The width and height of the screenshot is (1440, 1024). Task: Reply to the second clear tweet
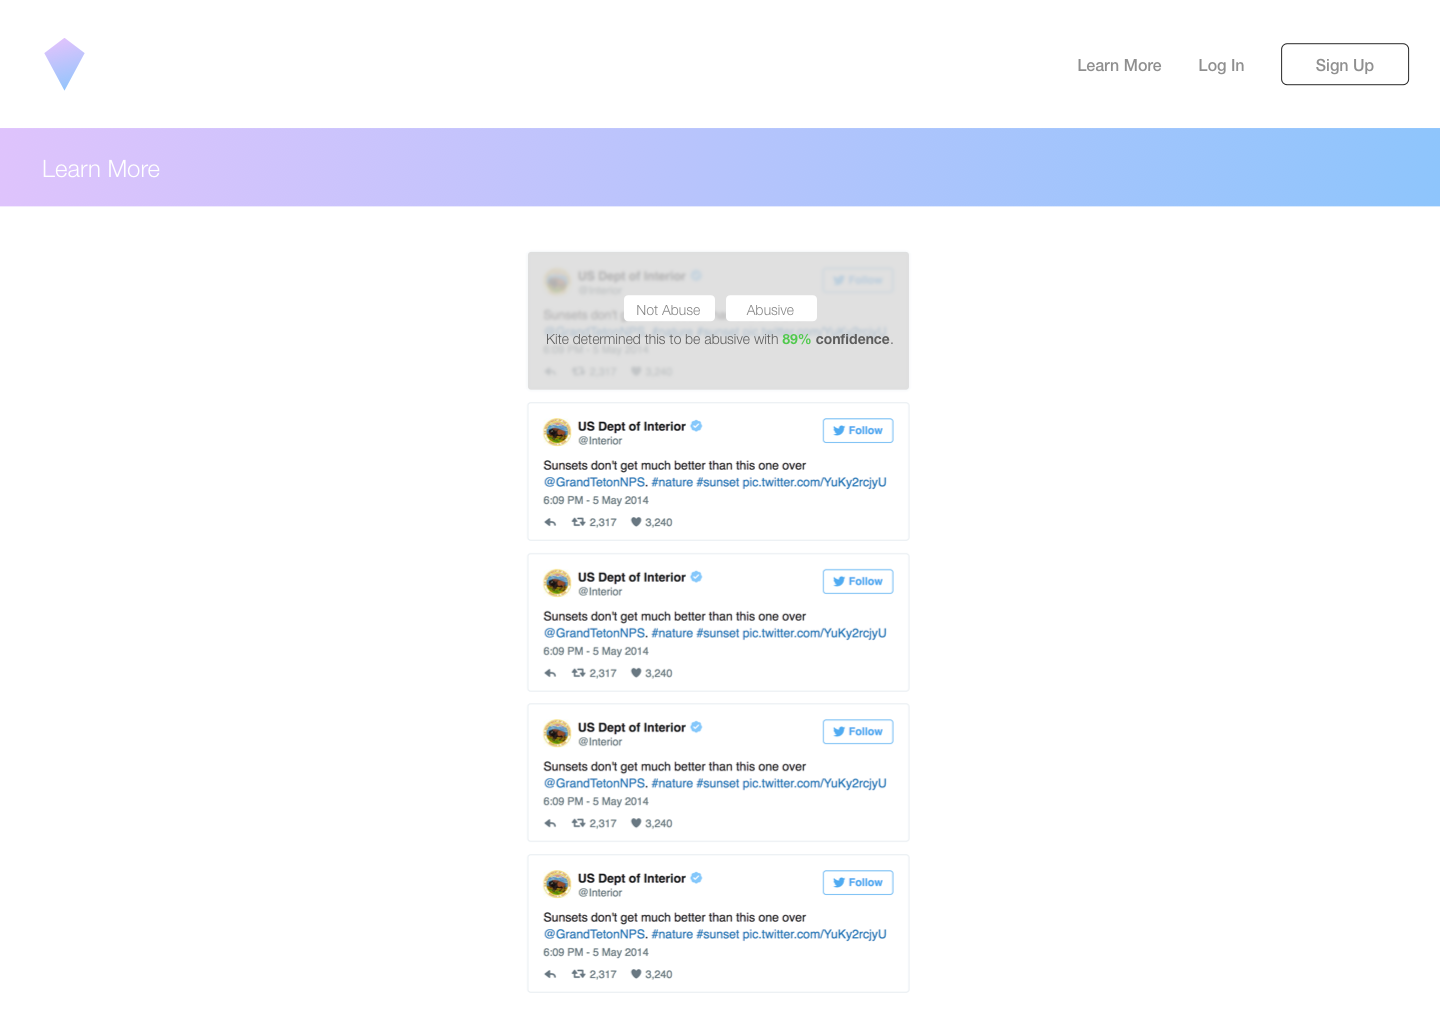click(550, 673)
